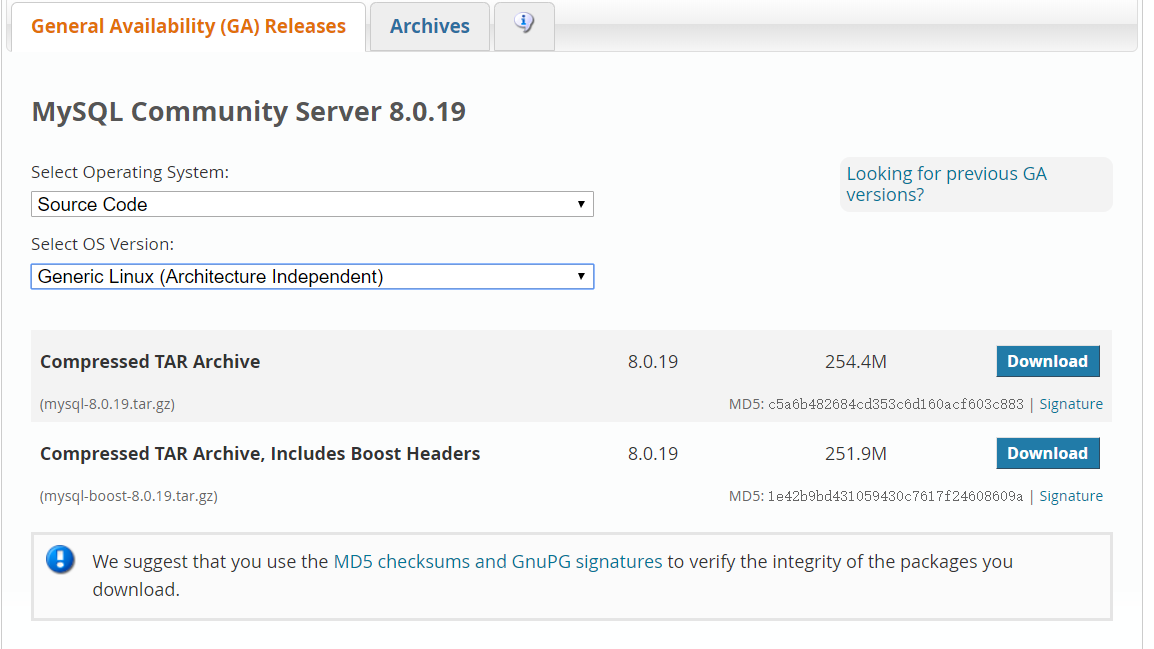Open the info icon tab
This screenshot has width=1154, height=649.
pyautogui.click(x=524, y=26)
